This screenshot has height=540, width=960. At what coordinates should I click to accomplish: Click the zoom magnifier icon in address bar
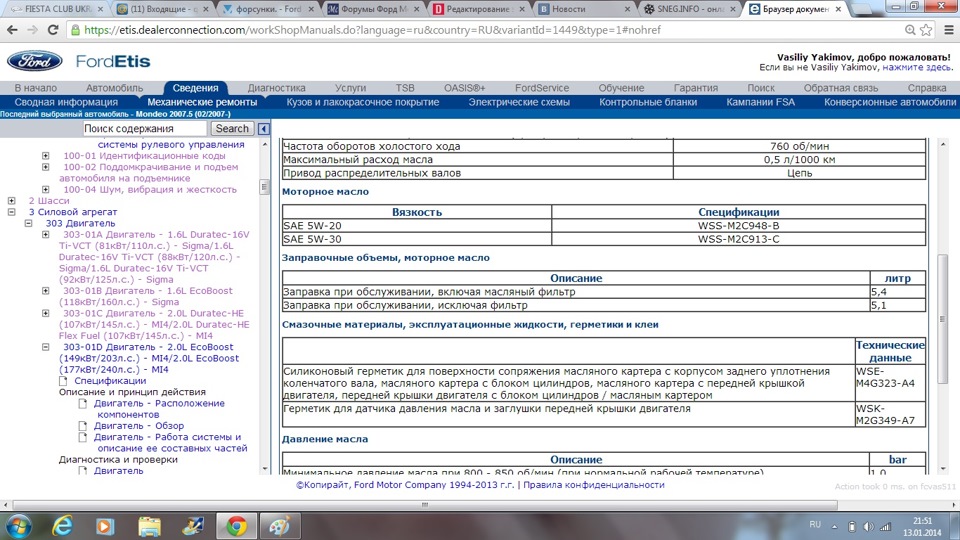(910, 29)
